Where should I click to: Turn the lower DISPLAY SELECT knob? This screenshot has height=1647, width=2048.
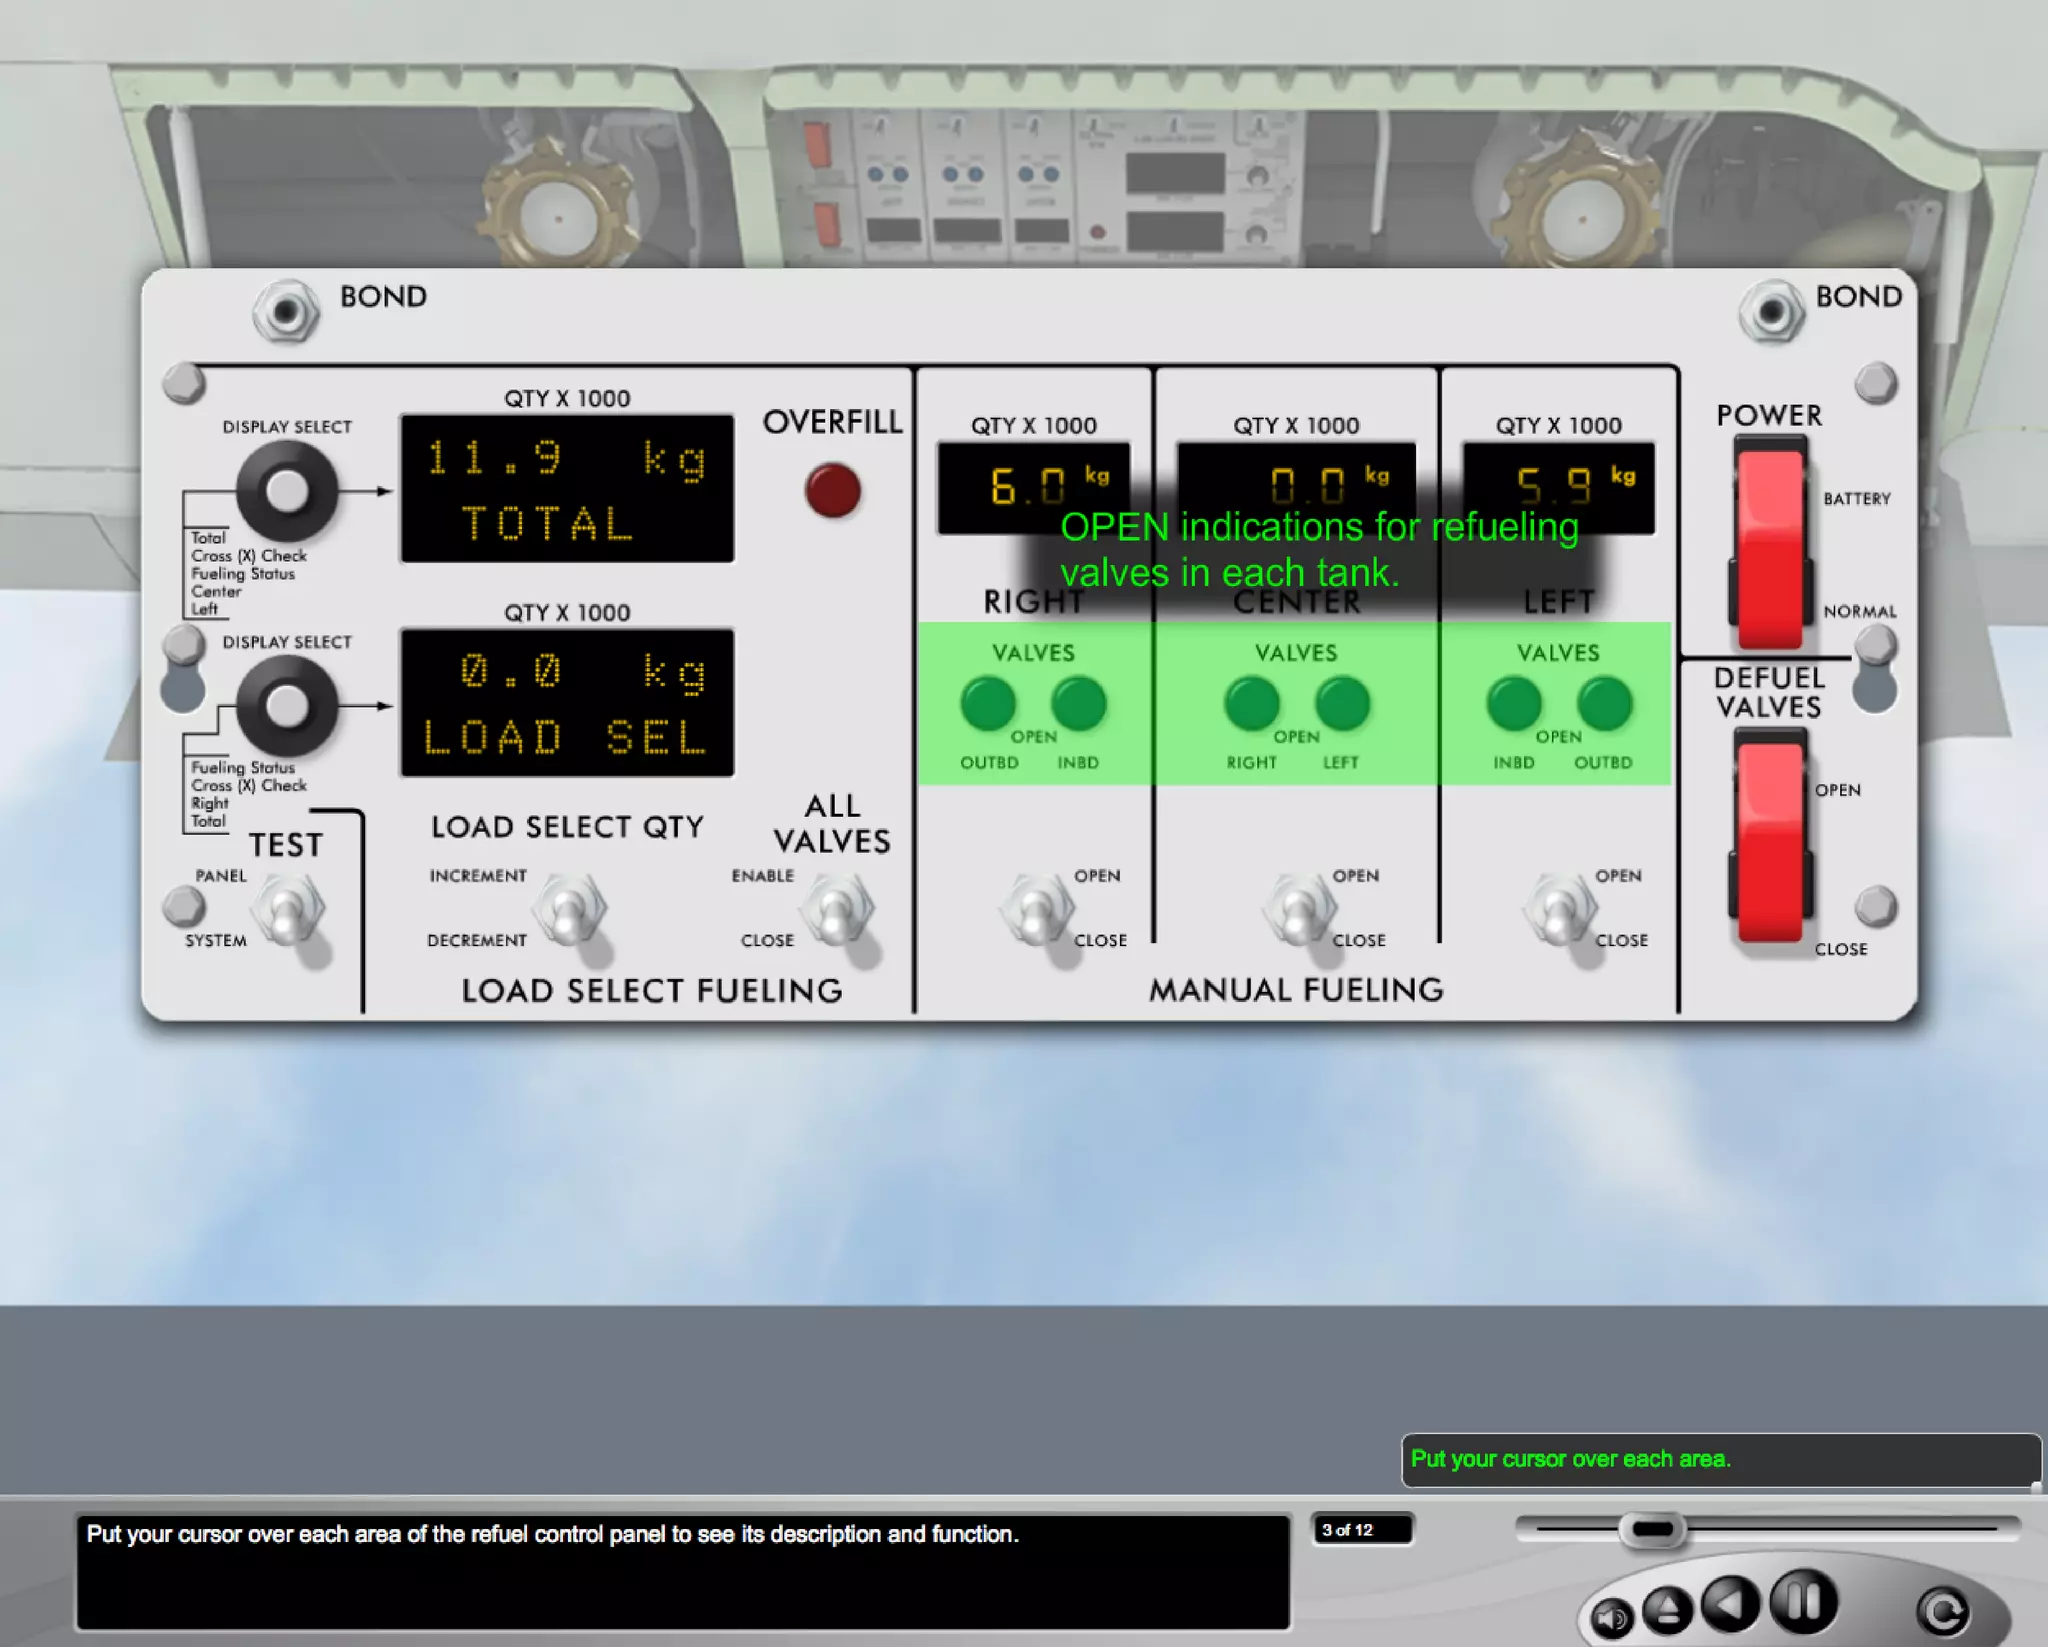click(x=287, y=706)
